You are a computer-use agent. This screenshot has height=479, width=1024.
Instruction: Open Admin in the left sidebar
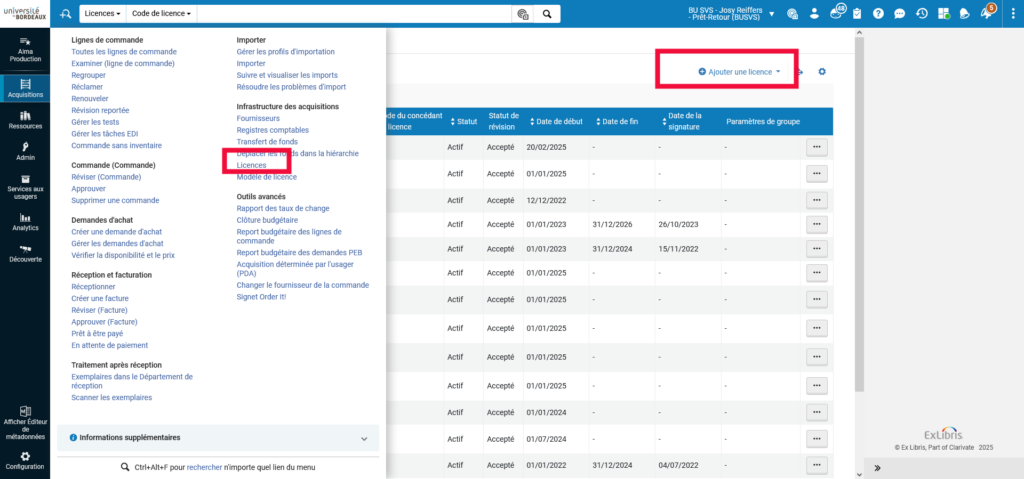click(25, 152)
